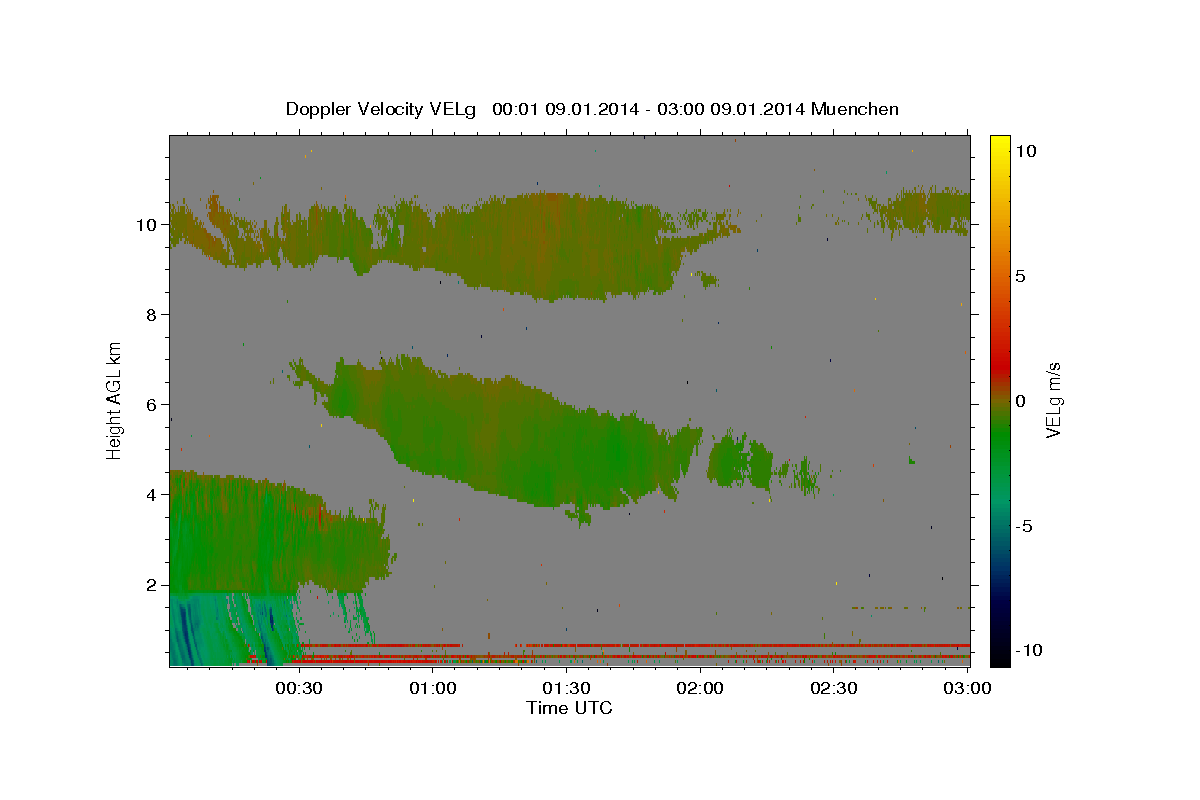Image resolution: width=1200 pixels, height=800 pixels.
Task: Click the colorbar value -5 label
Action: click(1024, 526)
